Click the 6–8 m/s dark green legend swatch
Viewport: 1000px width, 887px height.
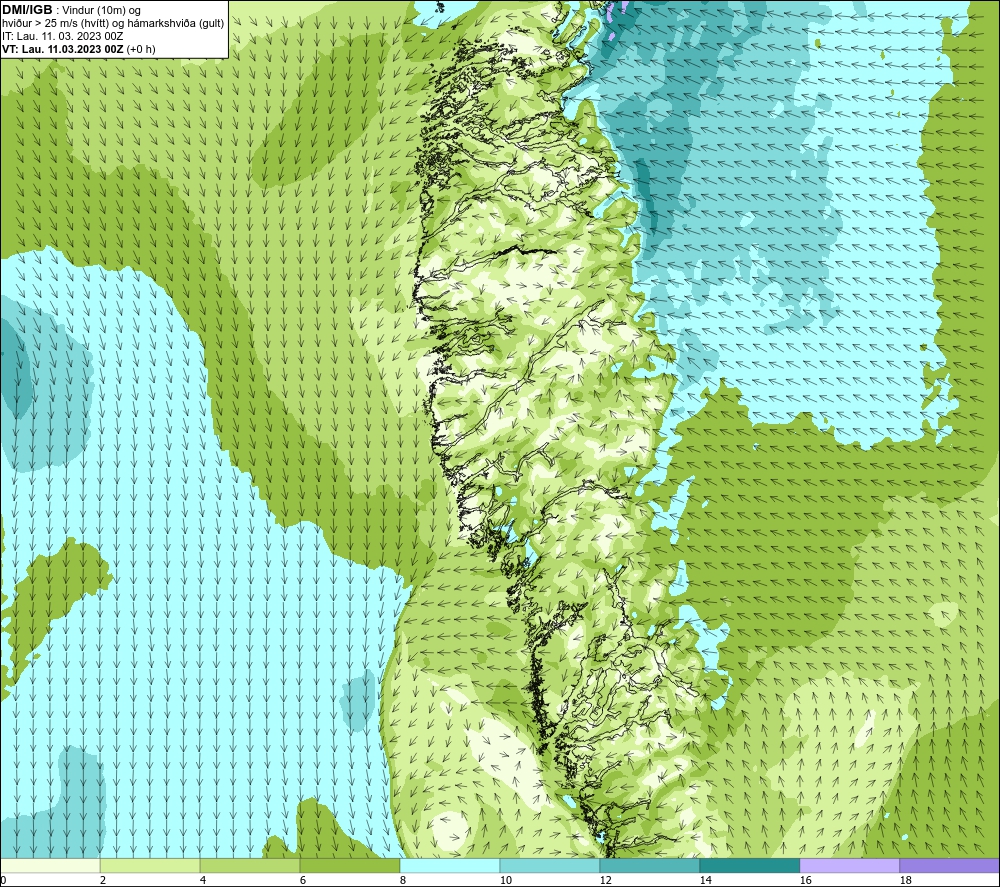[x=349, y=865]
